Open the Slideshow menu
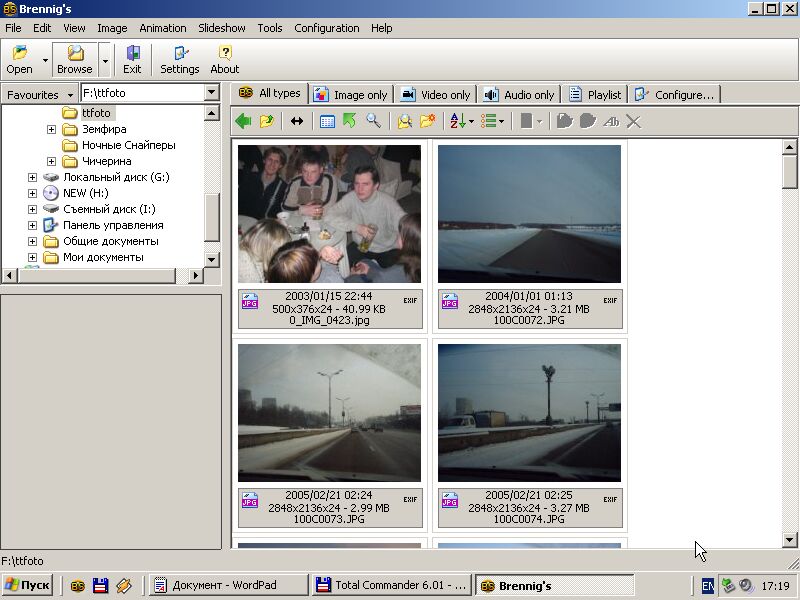The image size is (800, 600). click(x=222, y=28)
